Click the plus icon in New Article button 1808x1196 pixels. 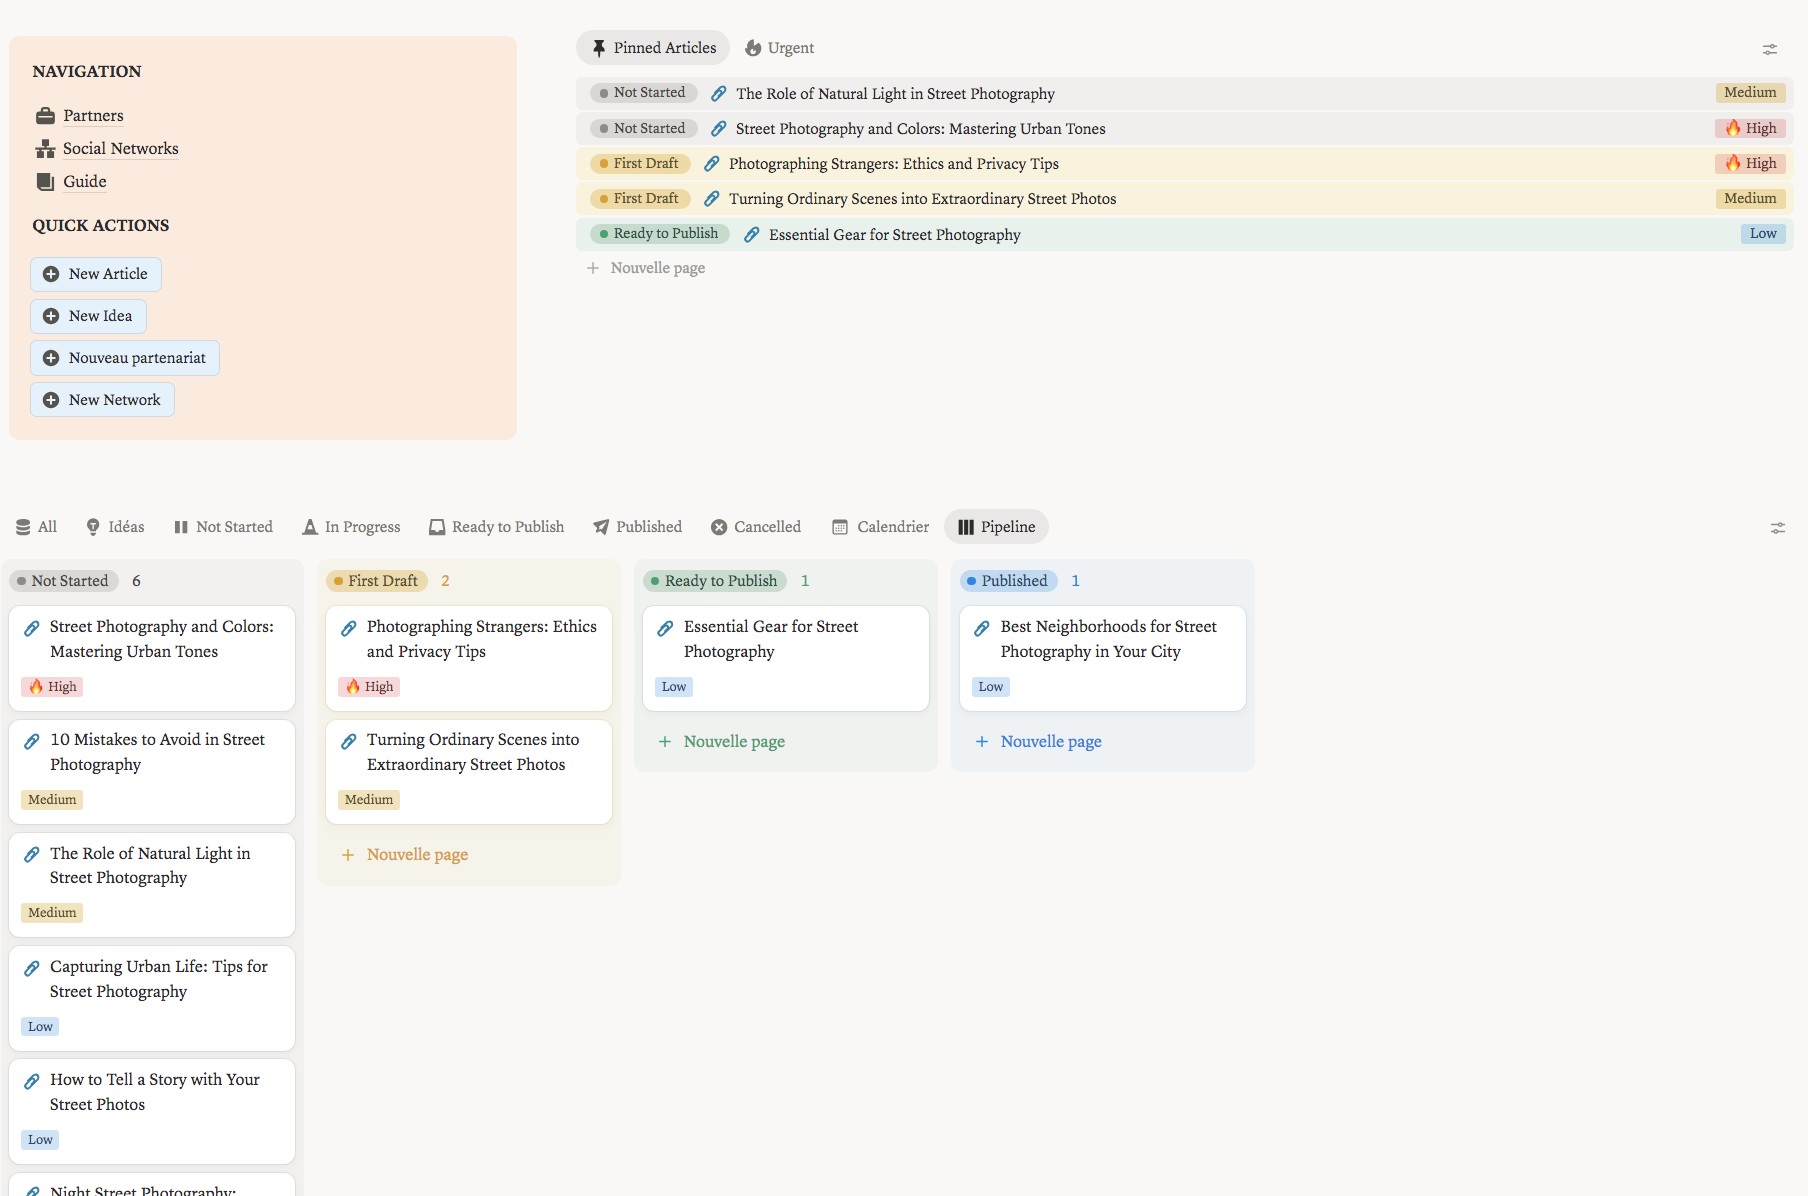[51, 274]
